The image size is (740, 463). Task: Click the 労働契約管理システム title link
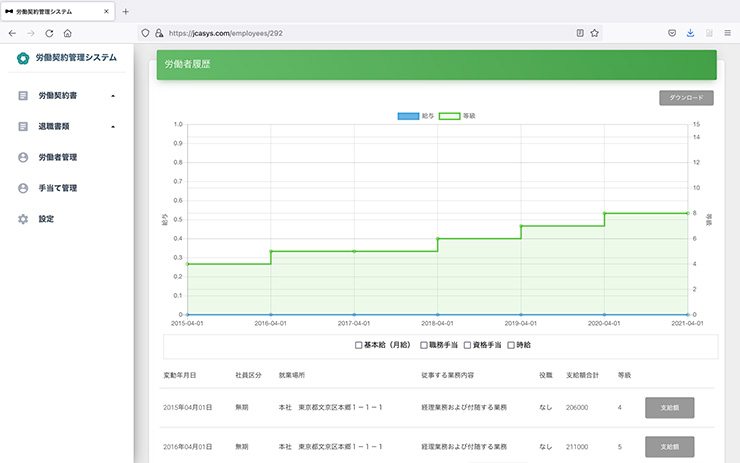tap(76, 58)
